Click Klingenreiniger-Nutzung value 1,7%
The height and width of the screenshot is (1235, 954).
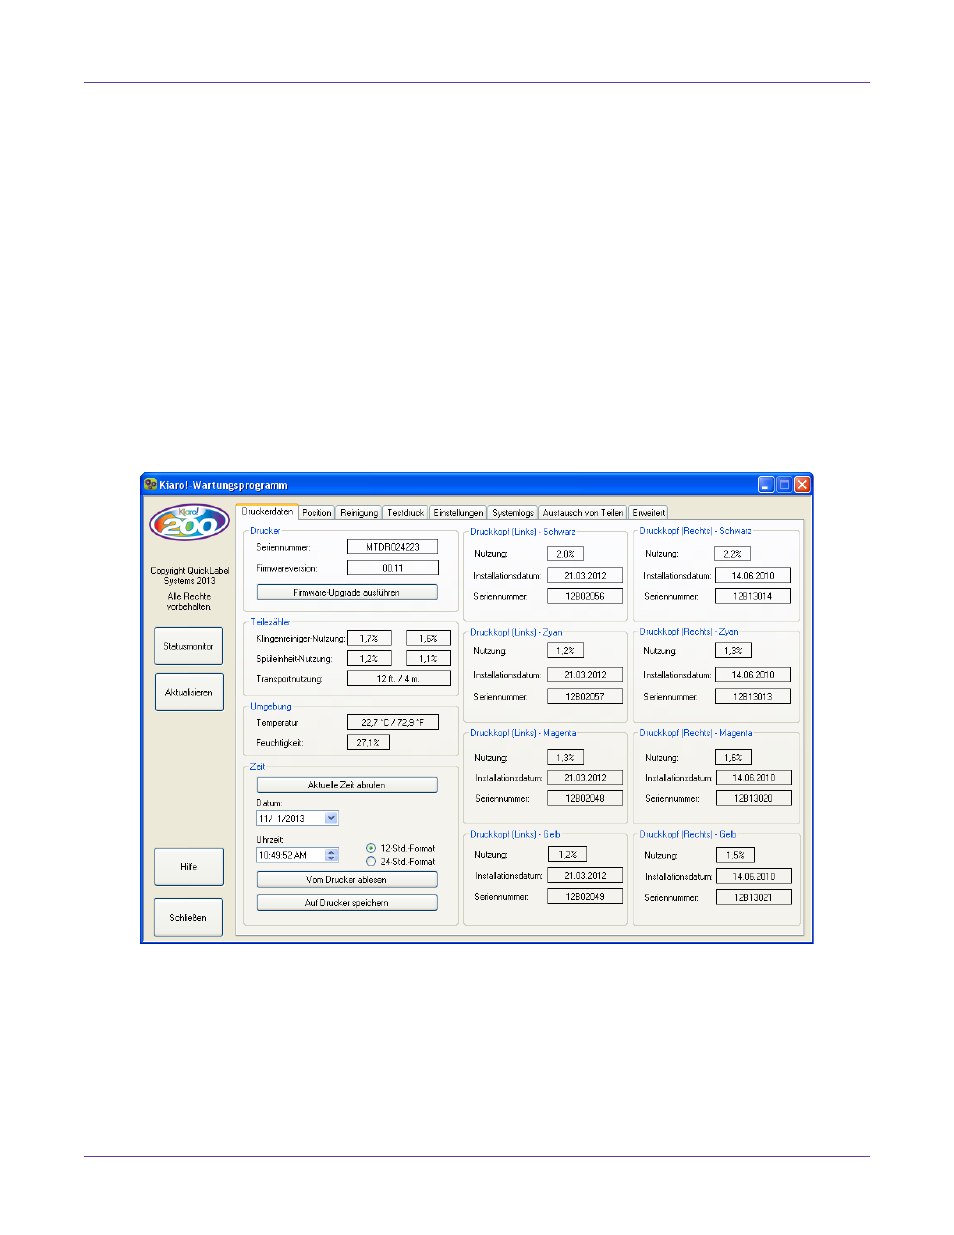369,638
